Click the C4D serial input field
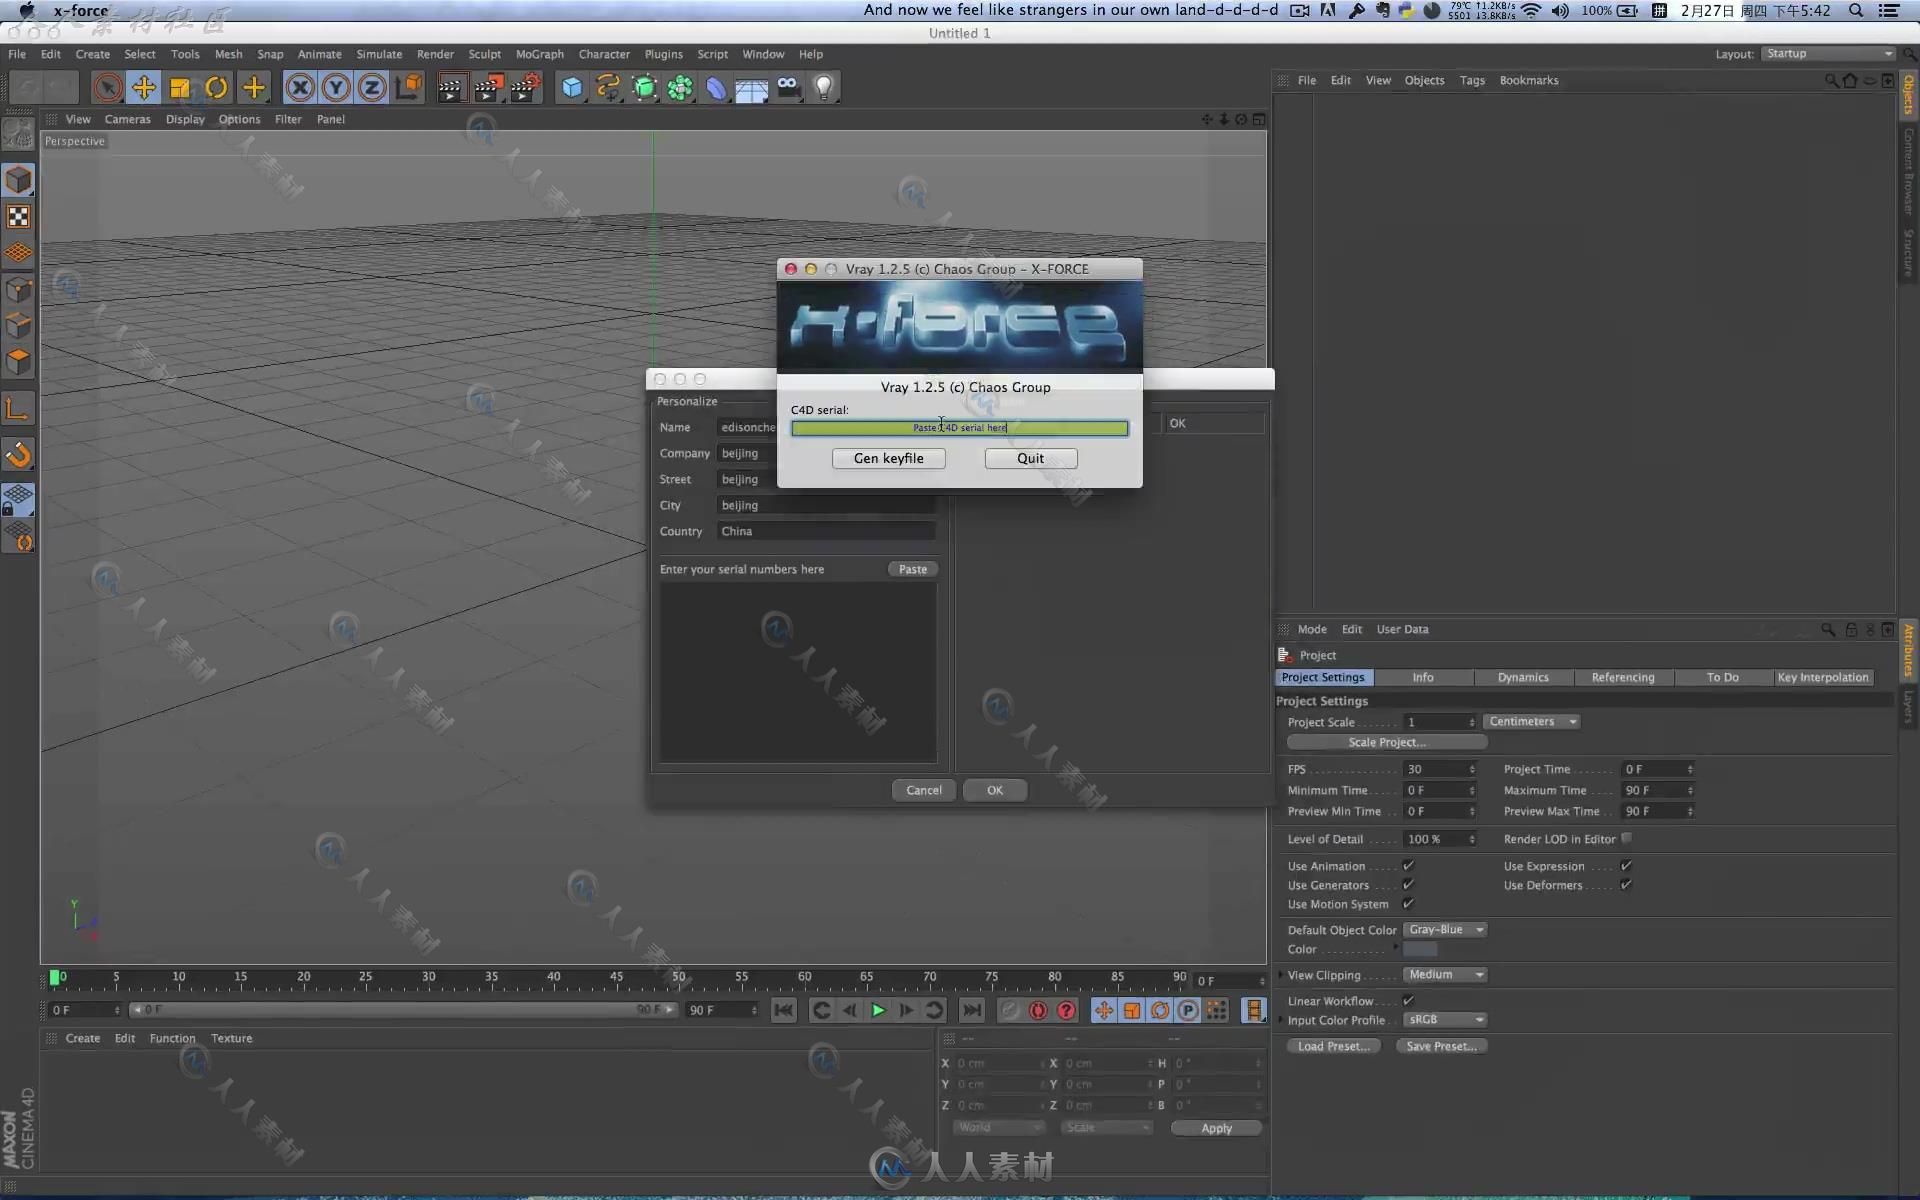Image resolution: width=1920 pixels, height=1200 pixels. pos(959,428)
